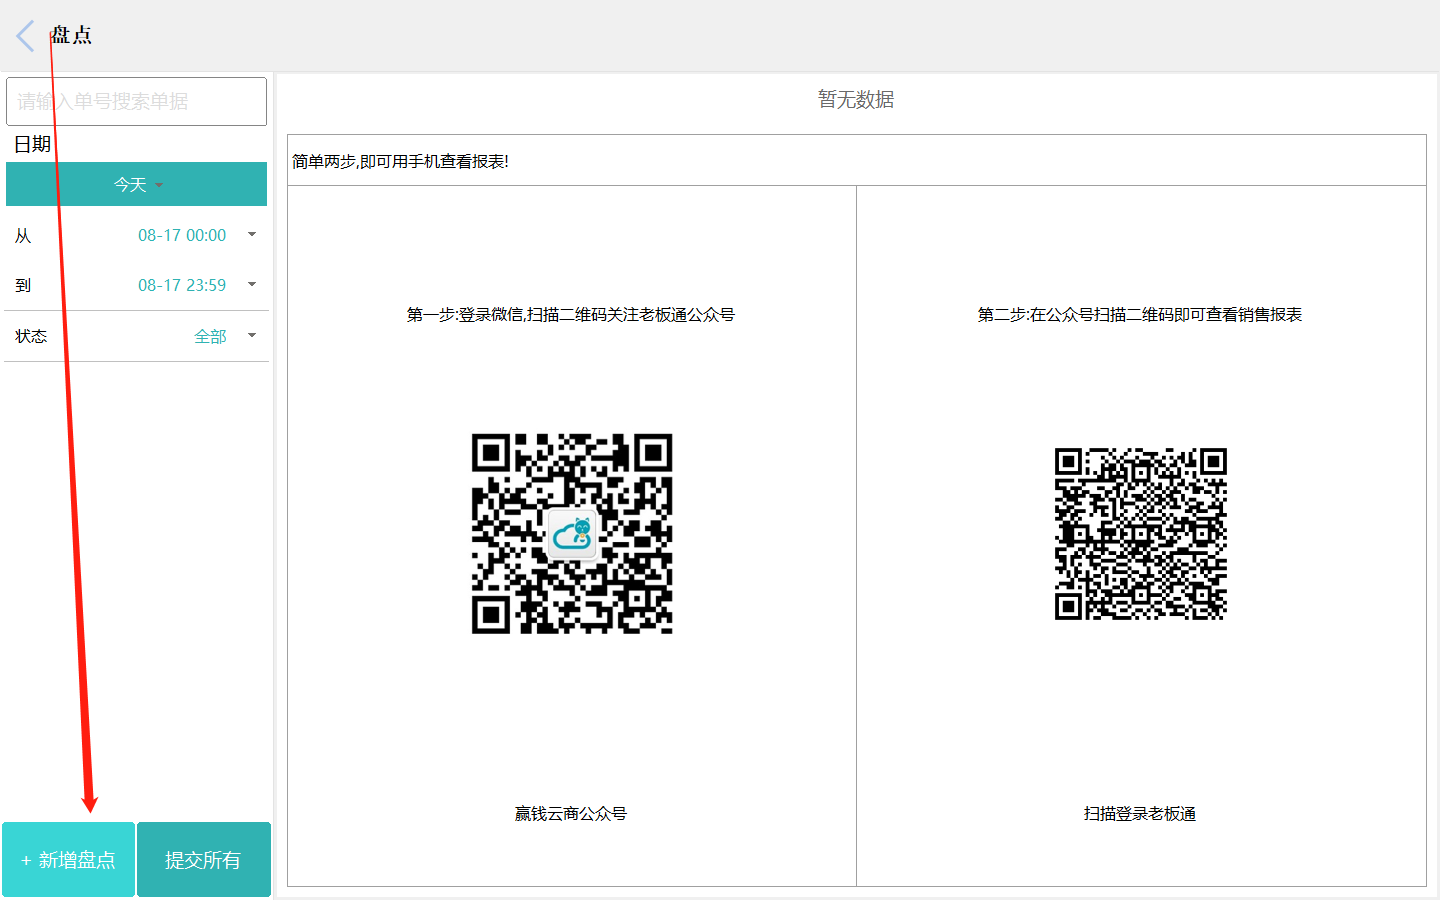
Task: Click the 全部 status value
Action: click(210, 337)
